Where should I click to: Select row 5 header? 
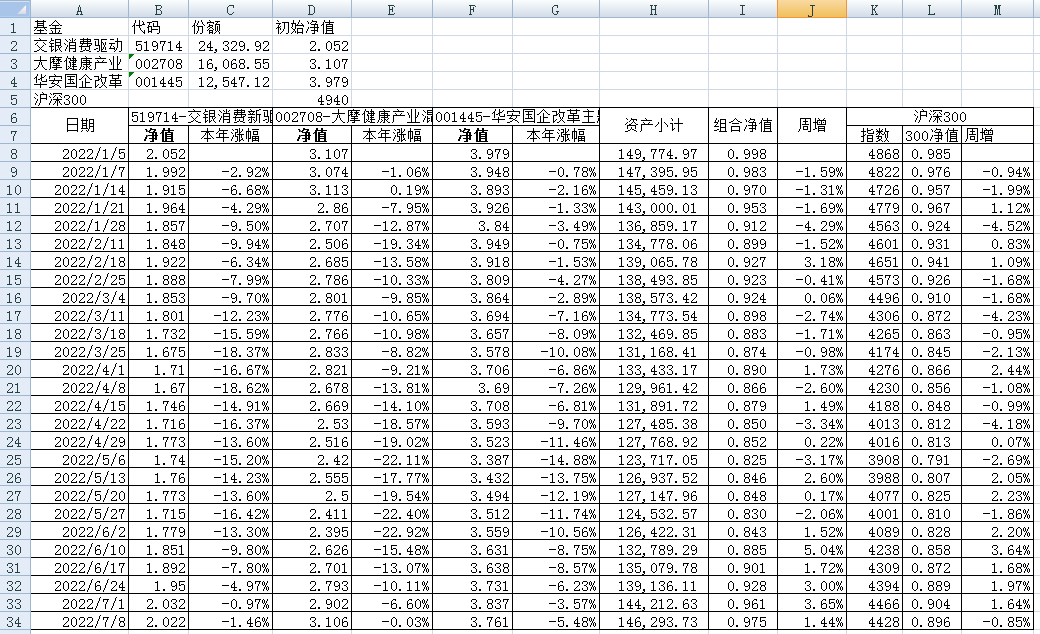(x=15, y=99)
